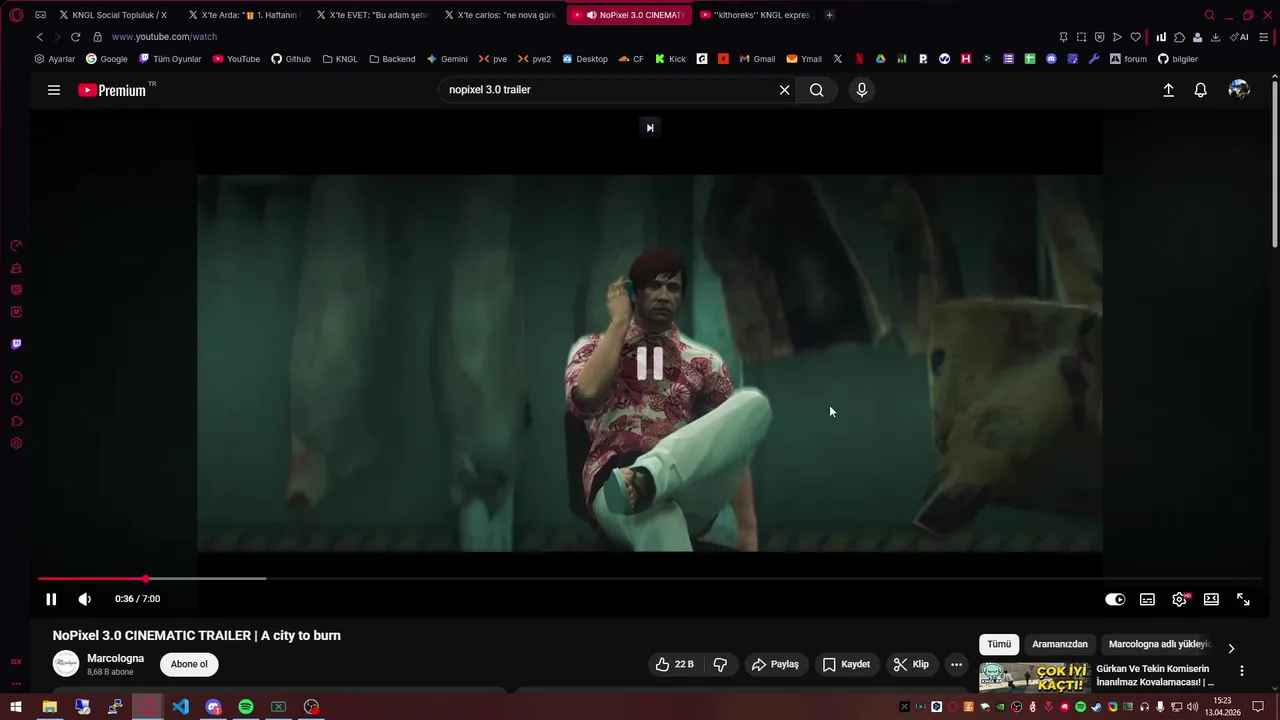Screen dimensions: 1280x720
Task: Open the upload/create video icon
Action: coord(1168,90)
